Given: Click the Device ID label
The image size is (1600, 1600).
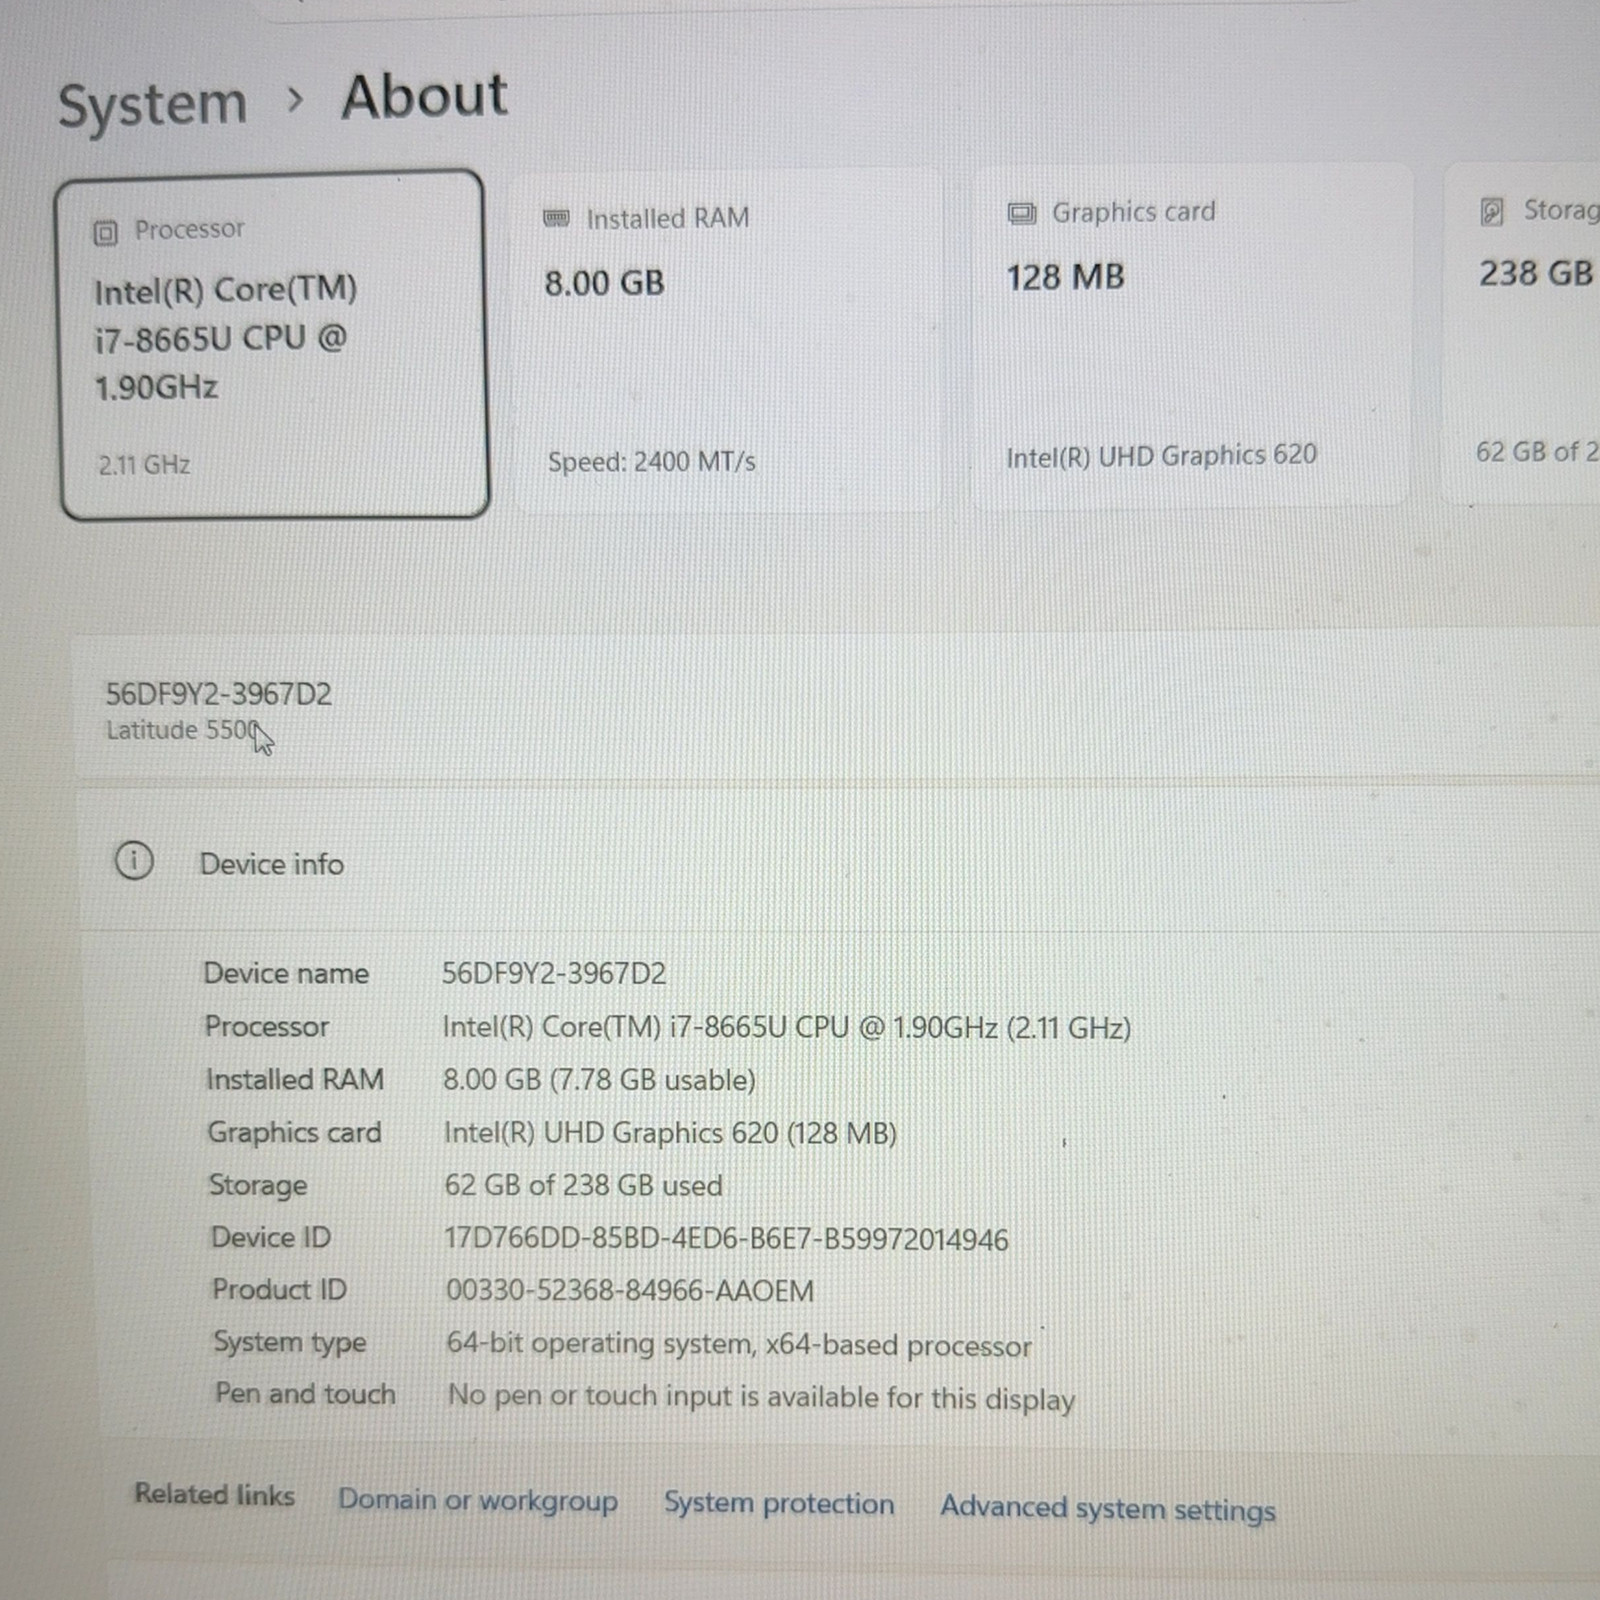Looking at the screenshot, I should (270, 1238).
